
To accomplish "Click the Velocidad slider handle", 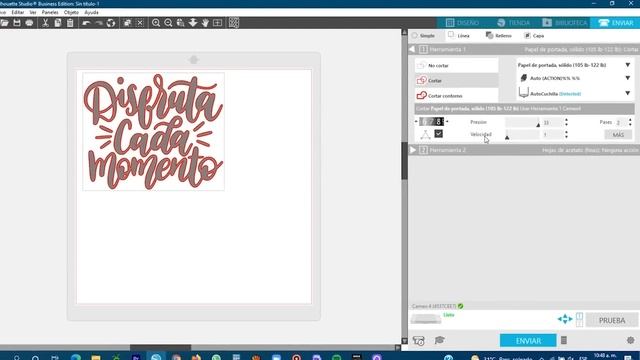I will [507, 138].
